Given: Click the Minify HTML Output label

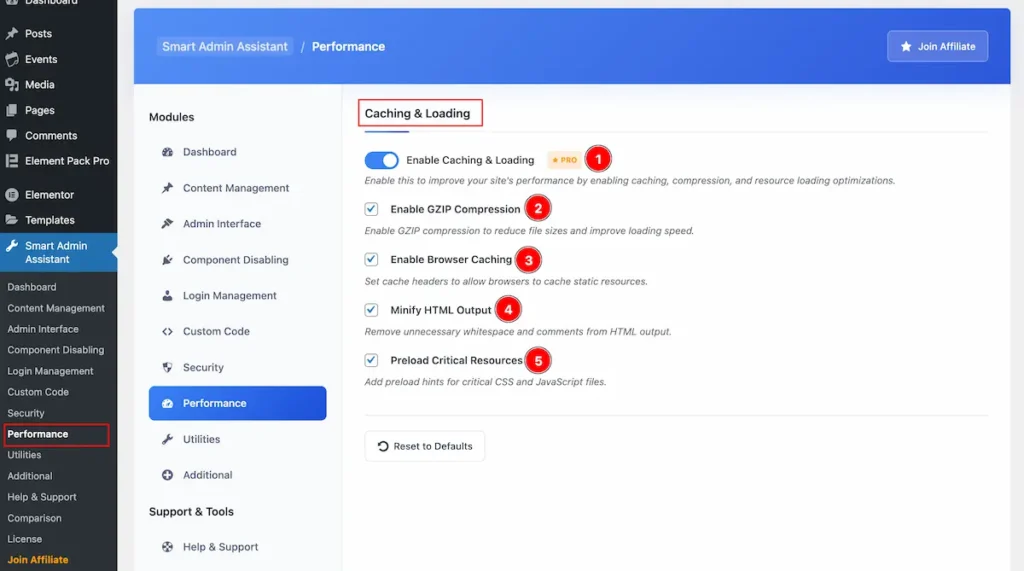Looking at the screenshot, I should (441, 310).
